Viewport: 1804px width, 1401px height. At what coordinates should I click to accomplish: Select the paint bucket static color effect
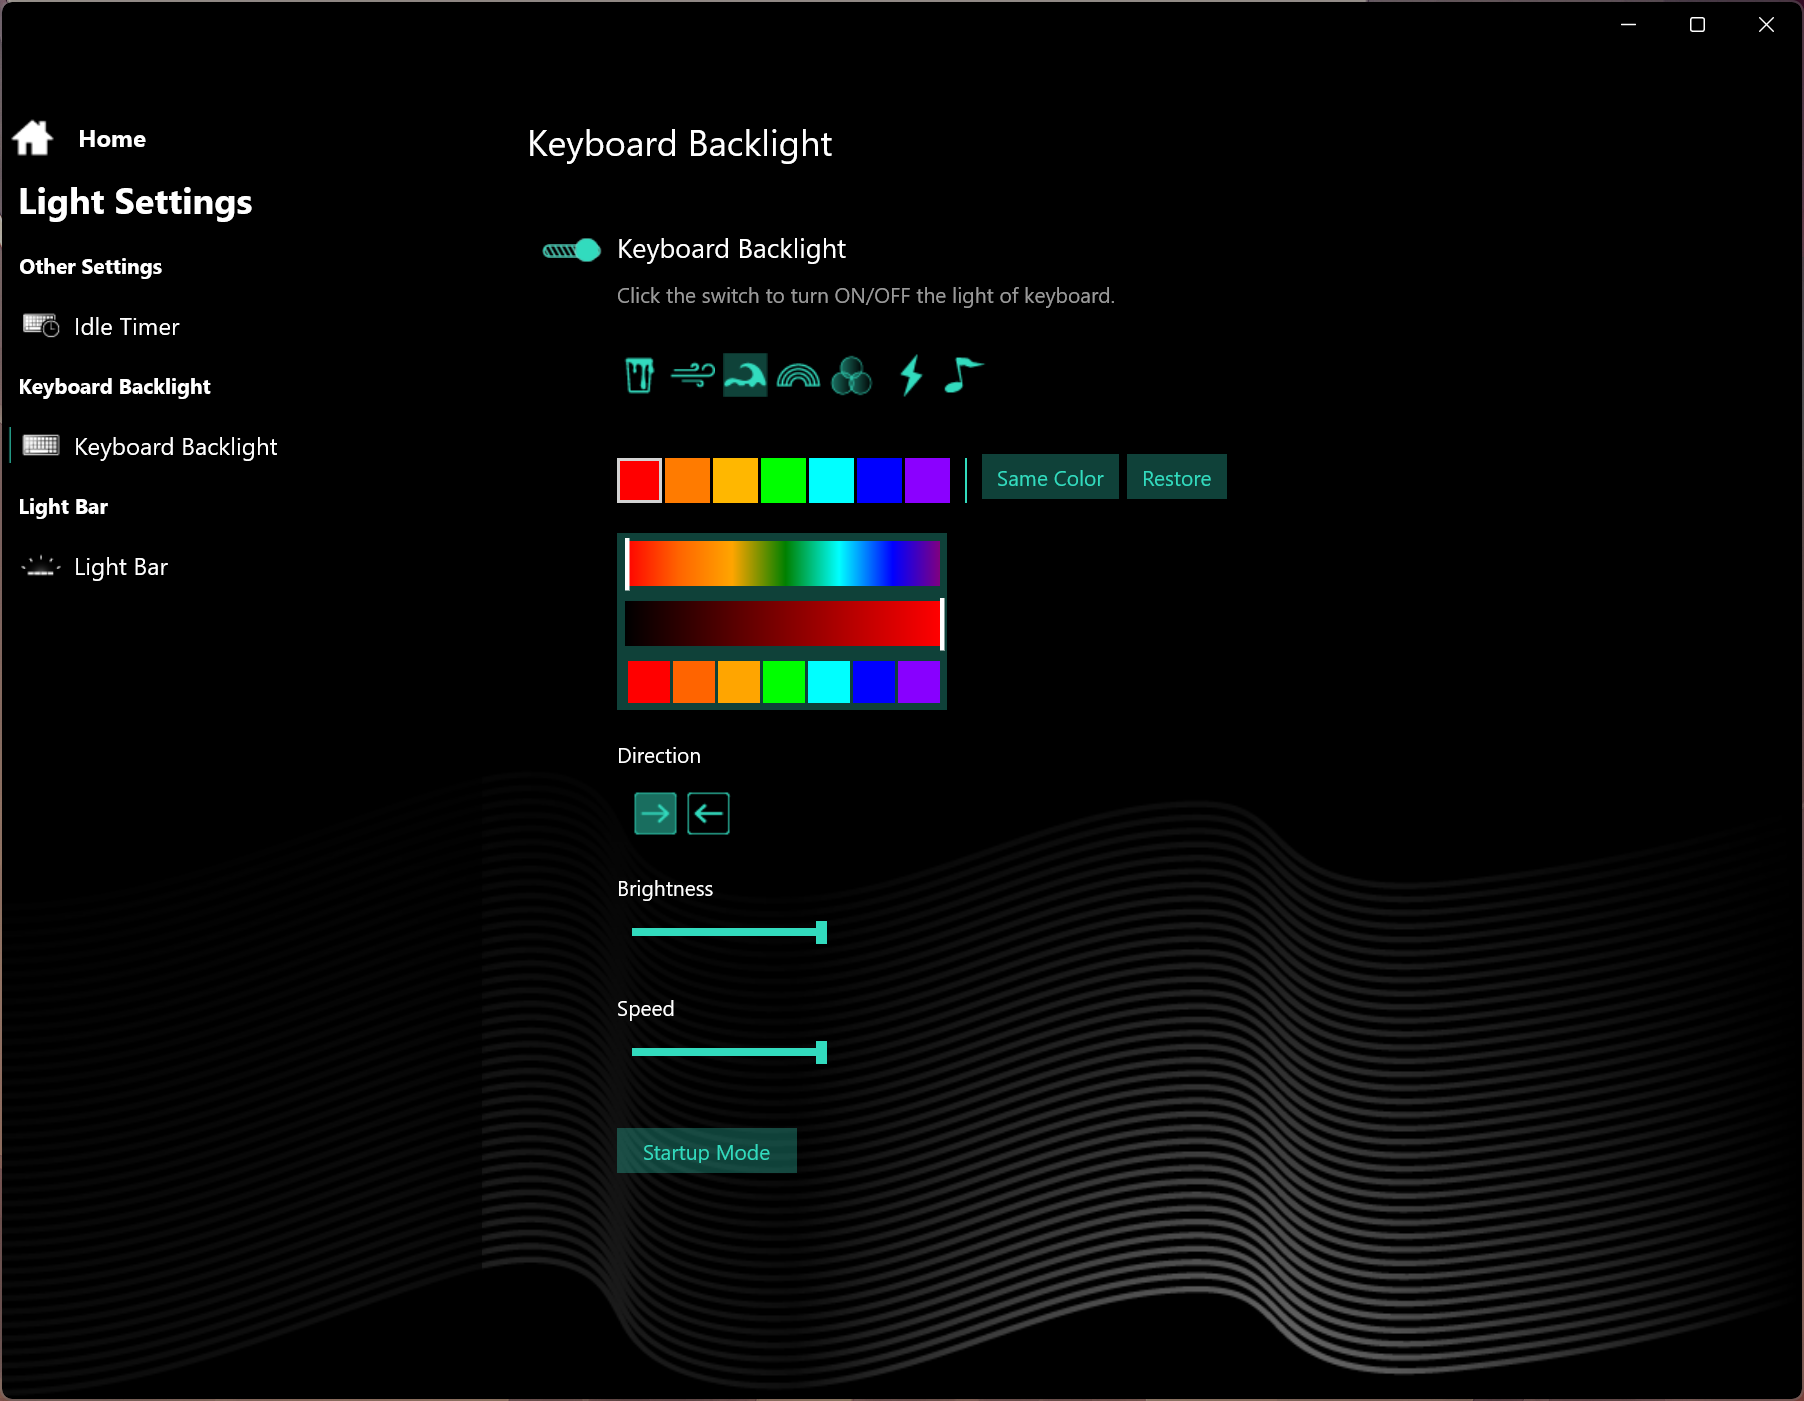(639, 376)
